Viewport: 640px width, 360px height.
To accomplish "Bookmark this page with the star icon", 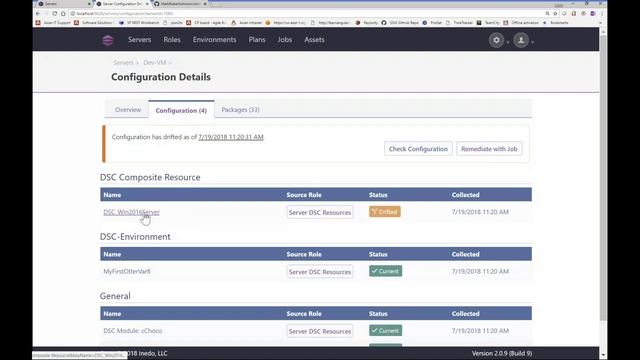I will 555,13.
